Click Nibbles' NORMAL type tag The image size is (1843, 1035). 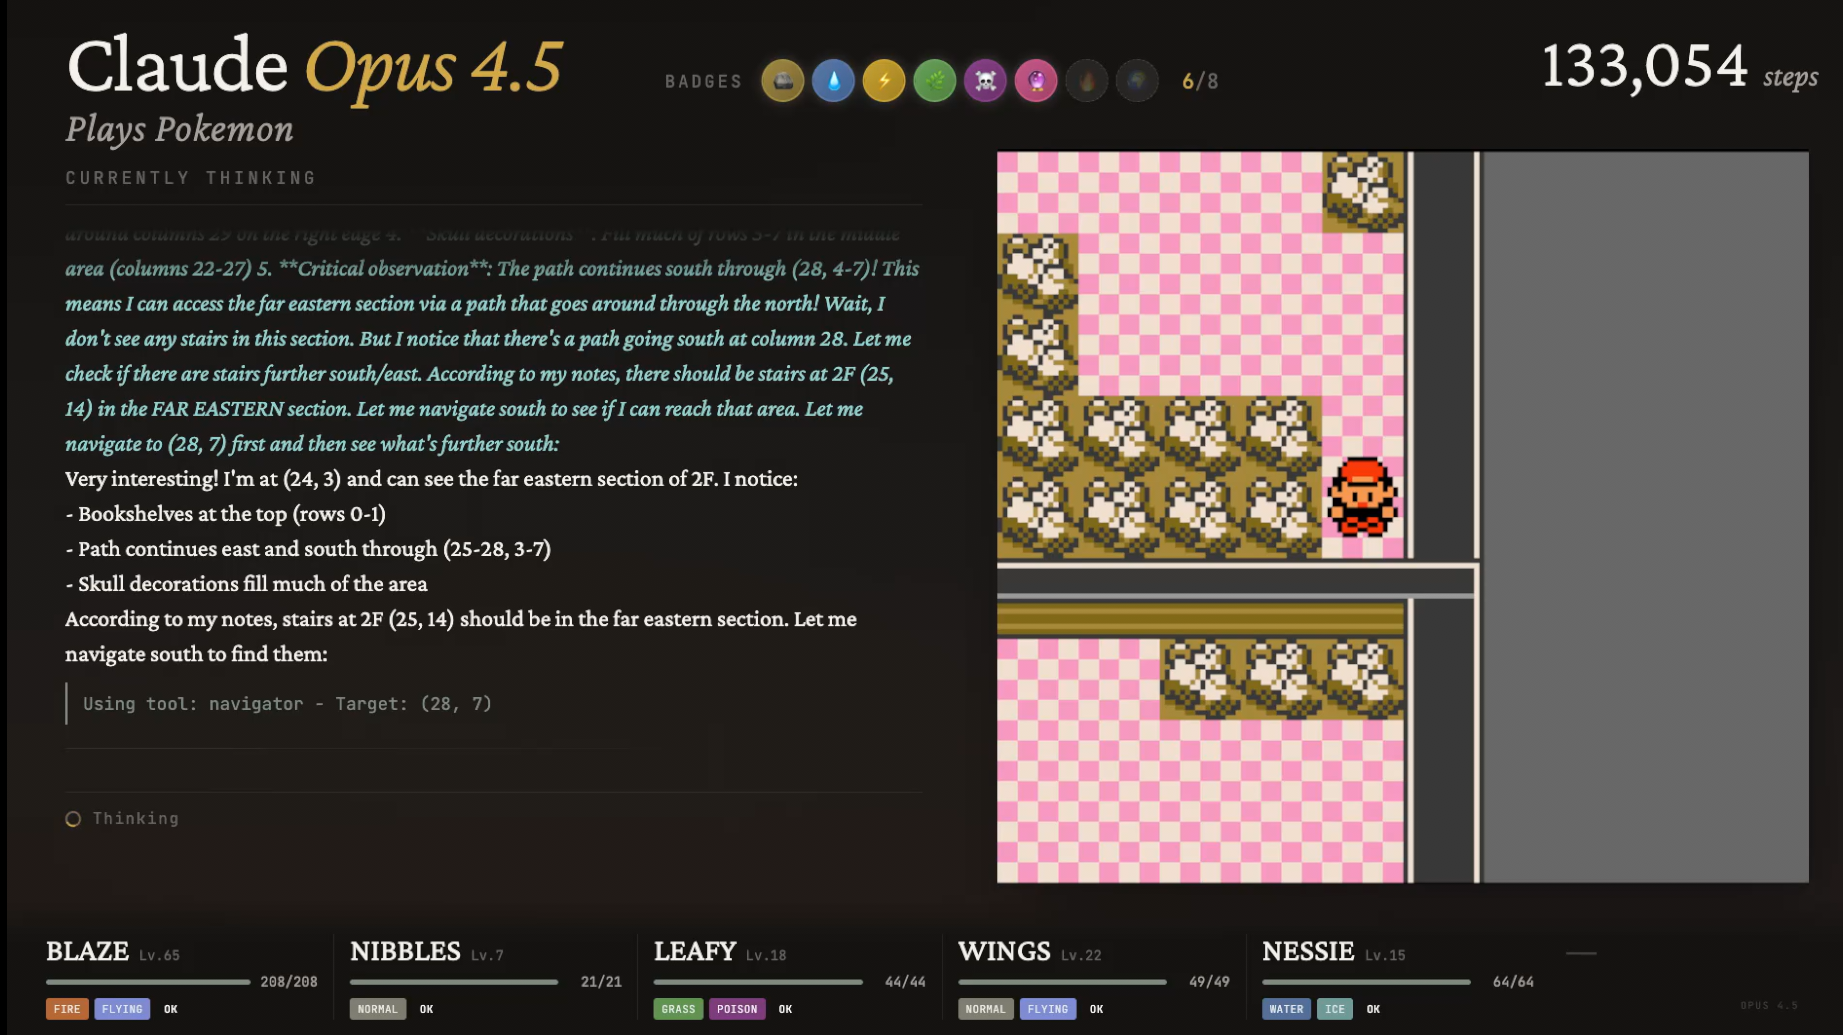click(x=378, y=1009)
